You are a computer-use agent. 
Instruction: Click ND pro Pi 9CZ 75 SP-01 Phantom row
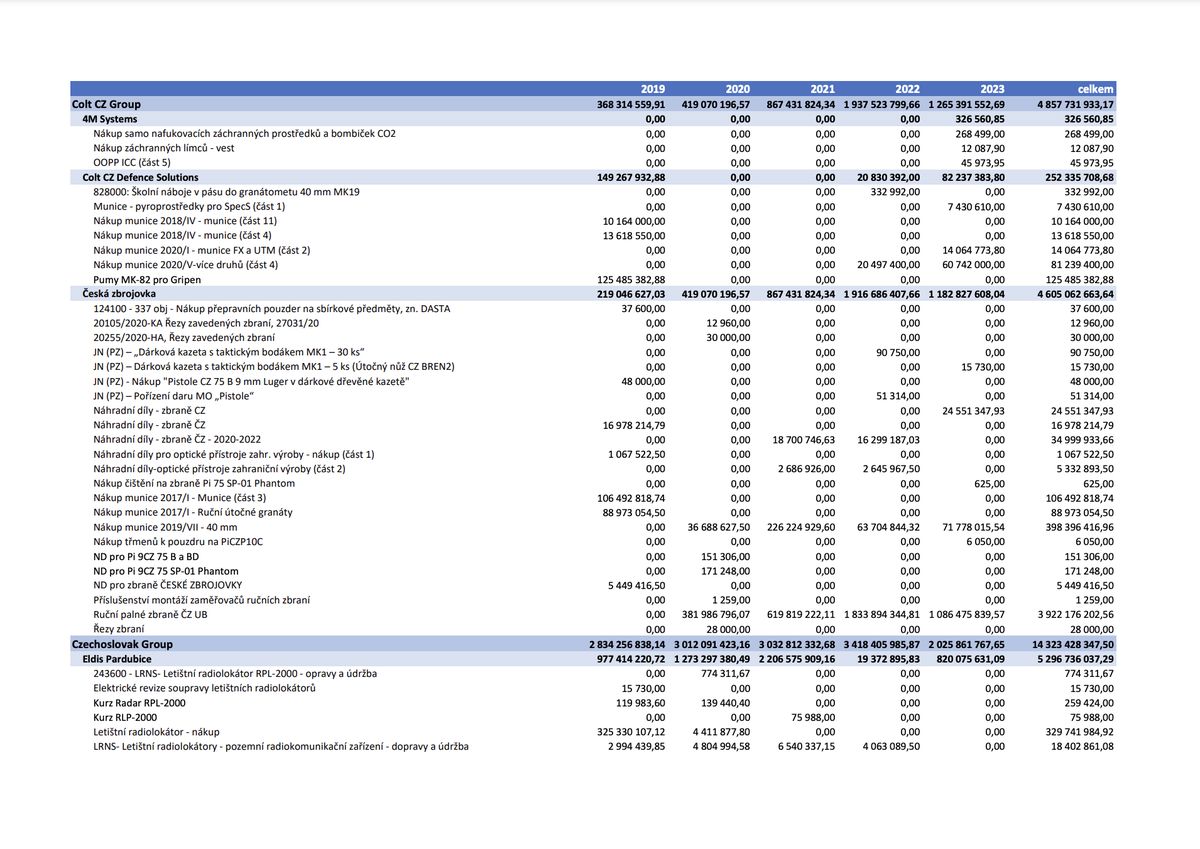[x=593, y=570]
